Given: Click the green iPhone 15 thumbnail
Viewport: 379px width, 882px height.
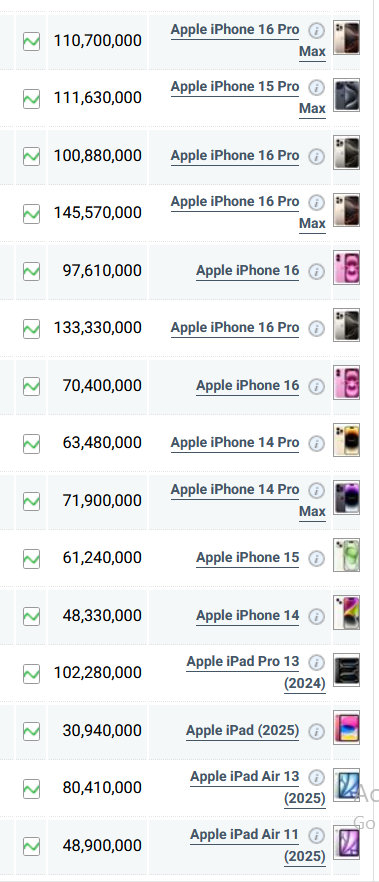Looking at the screenshot, I should coord(346,555).
